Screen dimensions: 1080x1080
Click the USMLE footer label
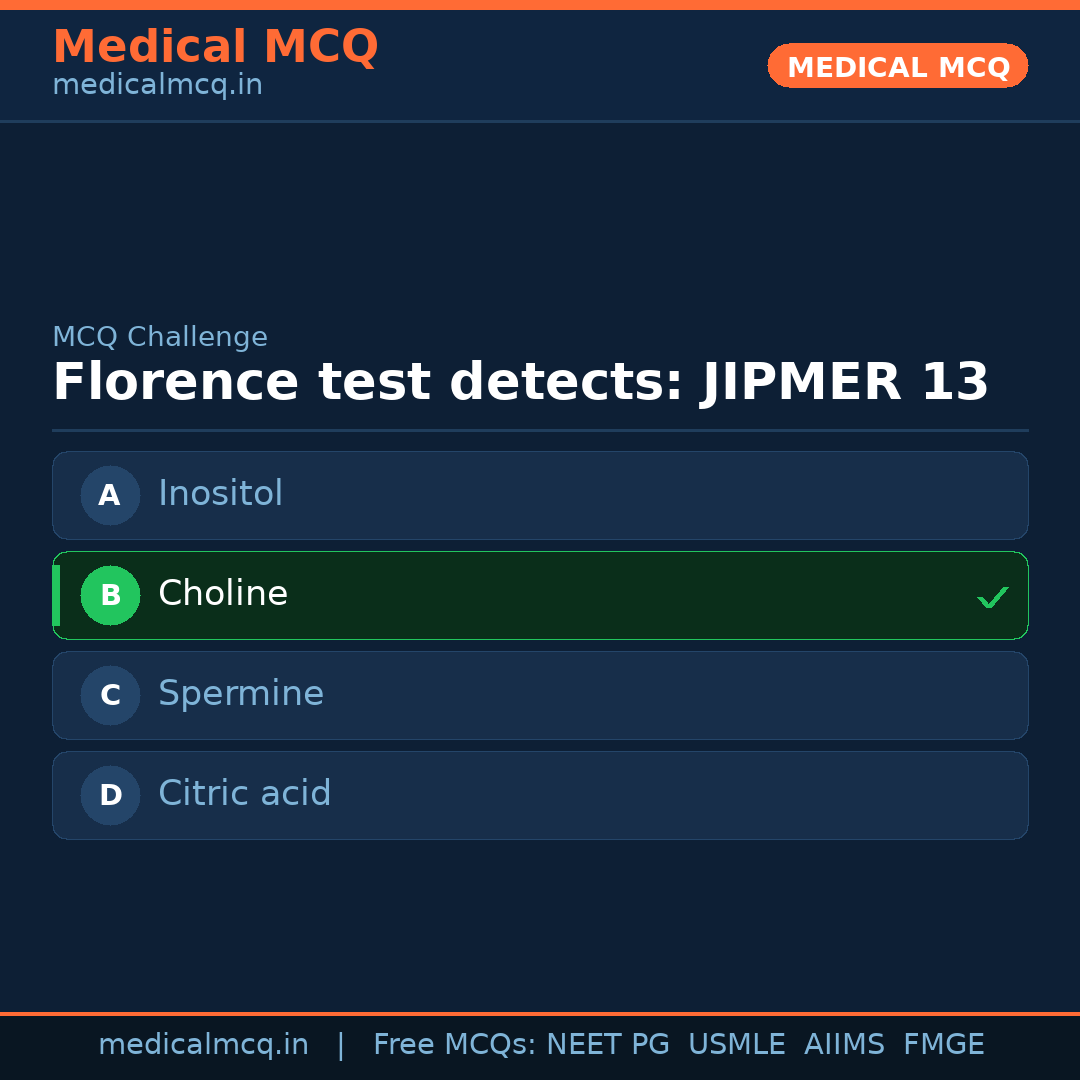(x=736, y=1045)
